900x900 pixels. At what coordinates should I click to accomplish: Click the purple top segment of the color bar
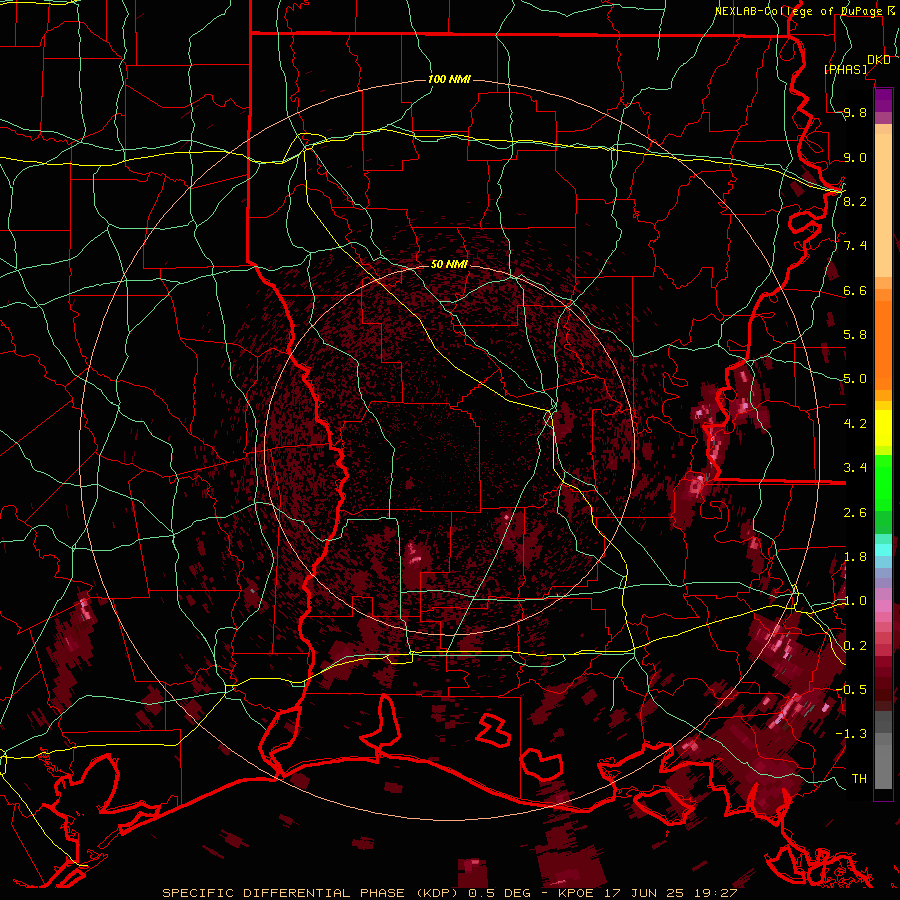click(883, 100)
